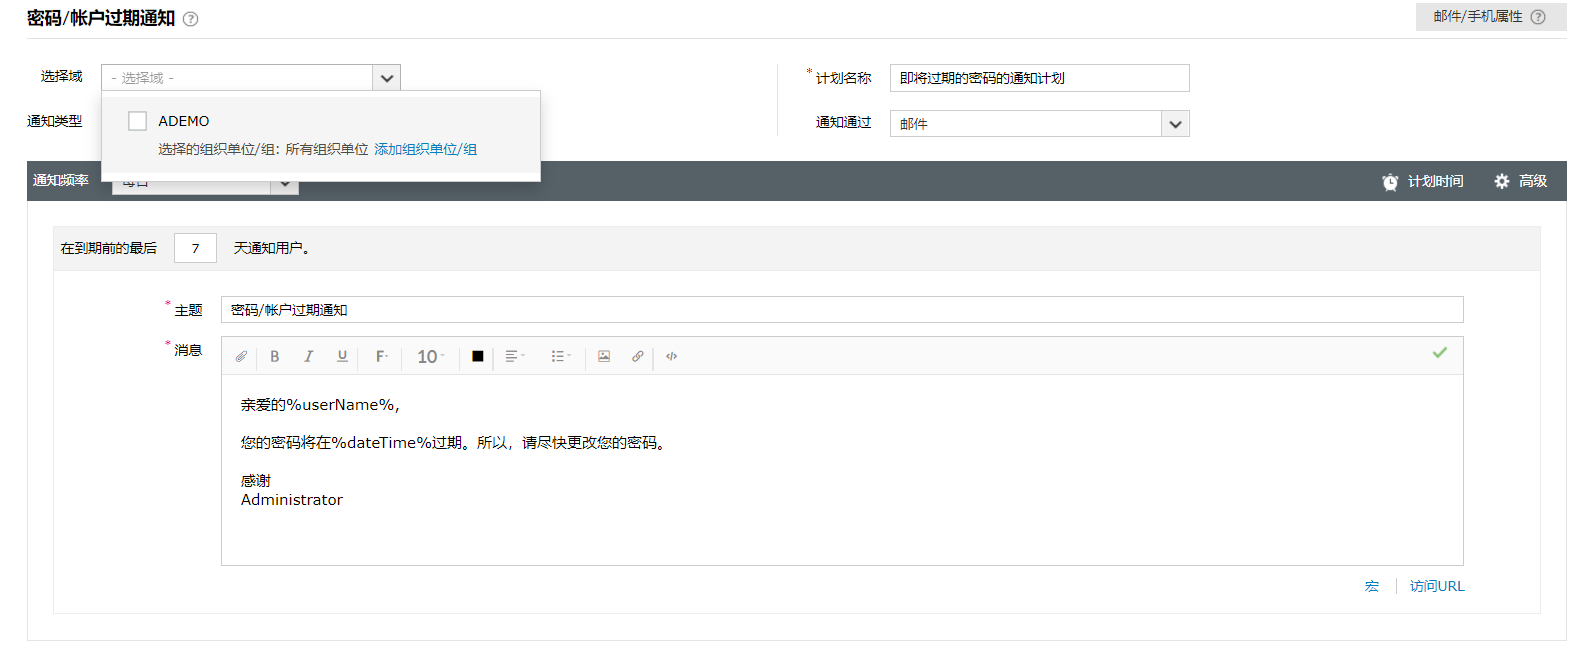
Task: Open the font size 10 dropdown
Action: (x=431, y=357)
